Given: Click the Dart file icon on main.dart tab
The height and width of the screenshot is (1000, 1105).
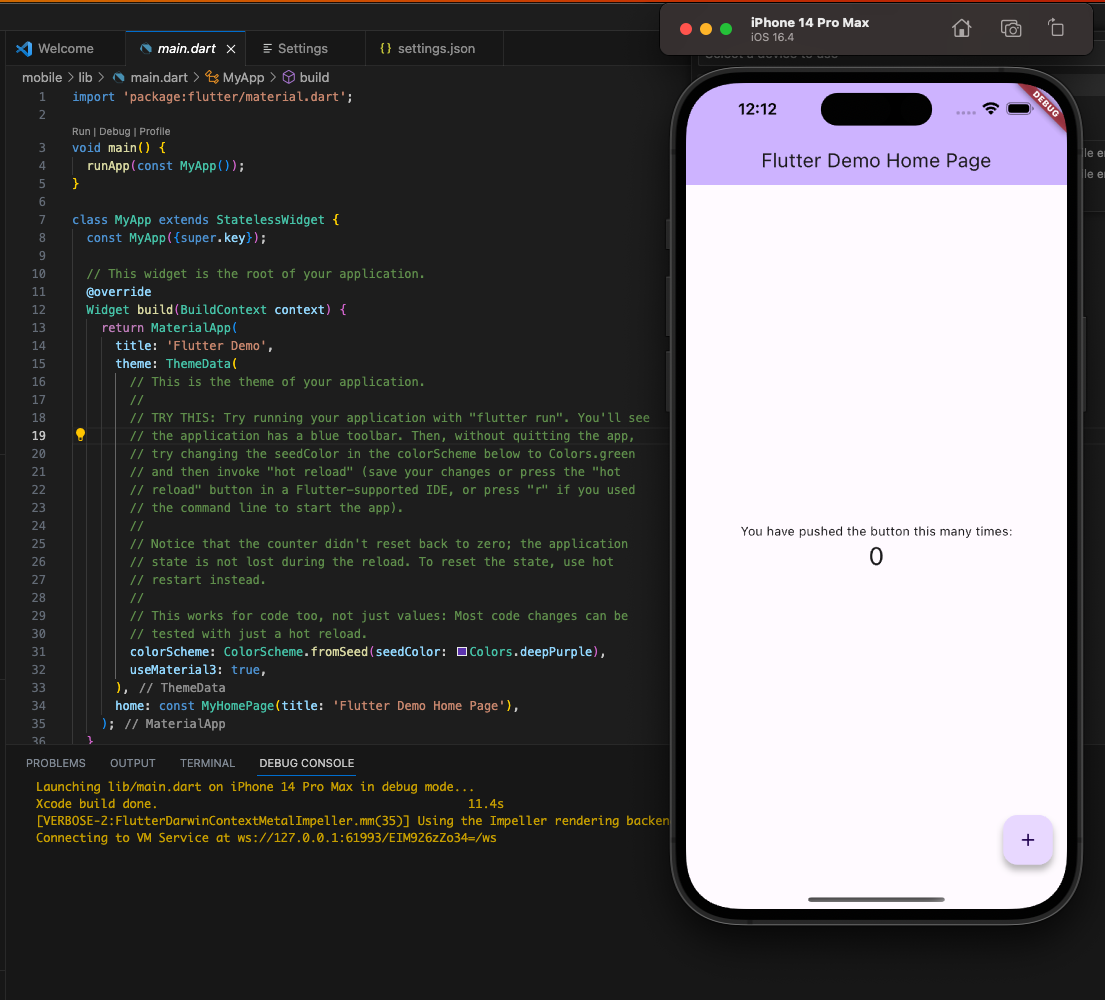Looking at the screenshot, I should pos(146,49).
